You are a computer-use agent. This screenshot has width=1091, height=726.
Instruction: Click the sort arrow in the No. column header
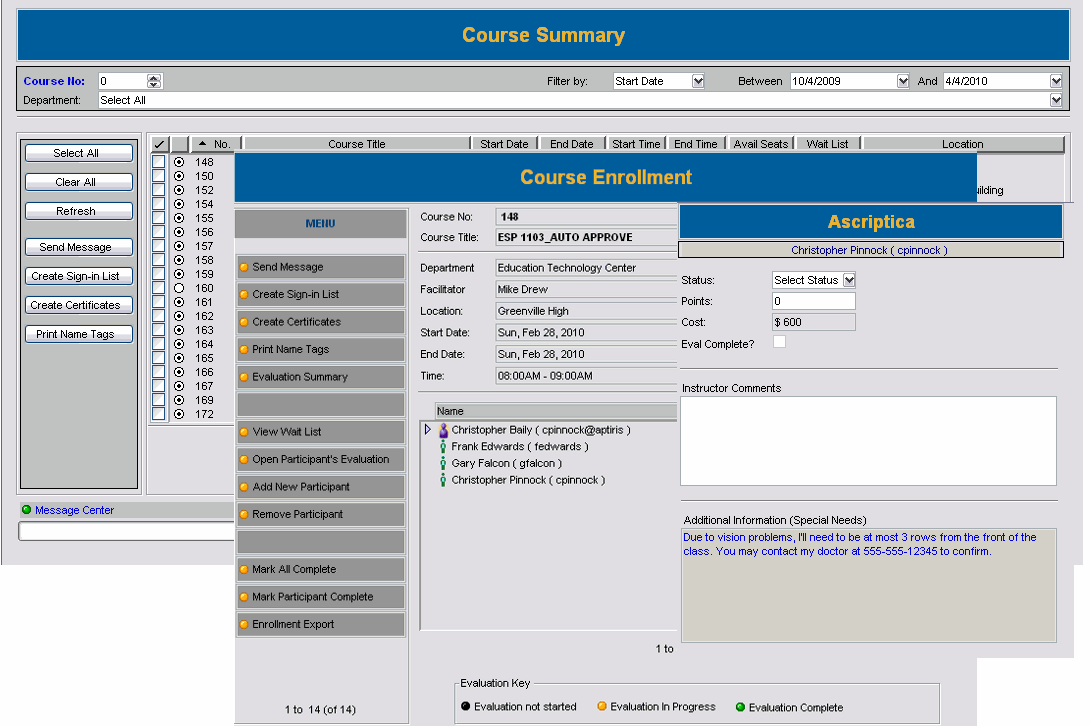[x=203, y=144]
